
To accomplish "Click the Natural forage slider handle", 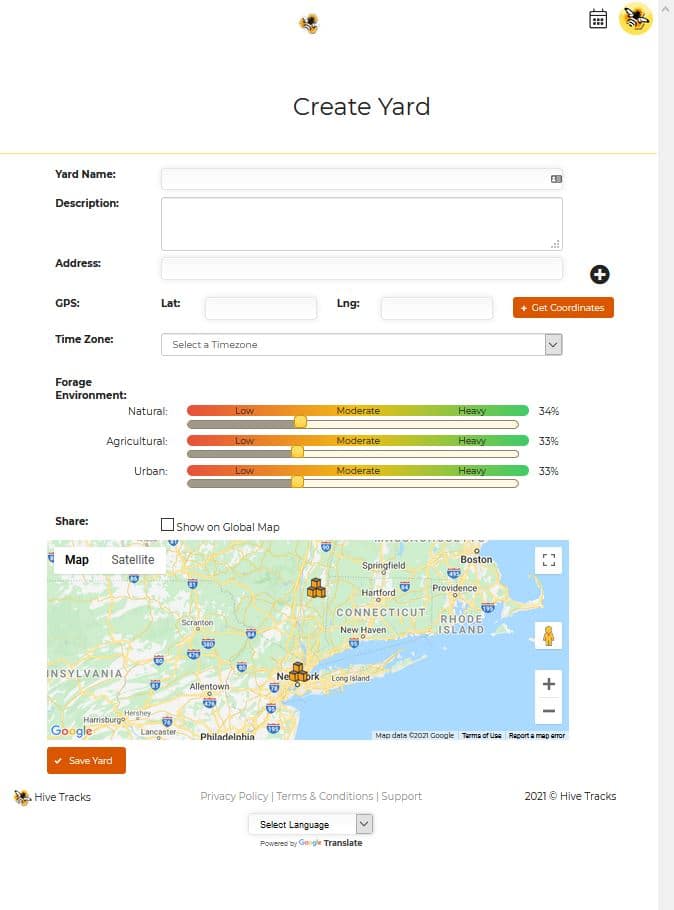I will [x=300, y=422].
